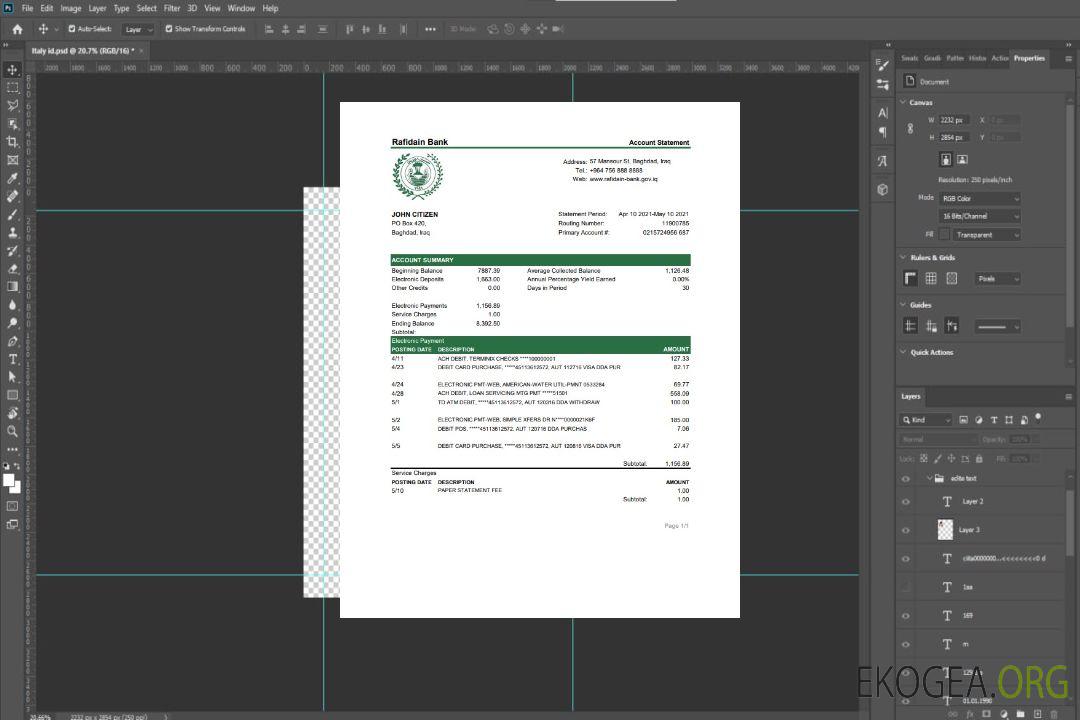Click the canvas Width input field
The width and height of the screenshot is (1080, 720).
pos(955,120)
